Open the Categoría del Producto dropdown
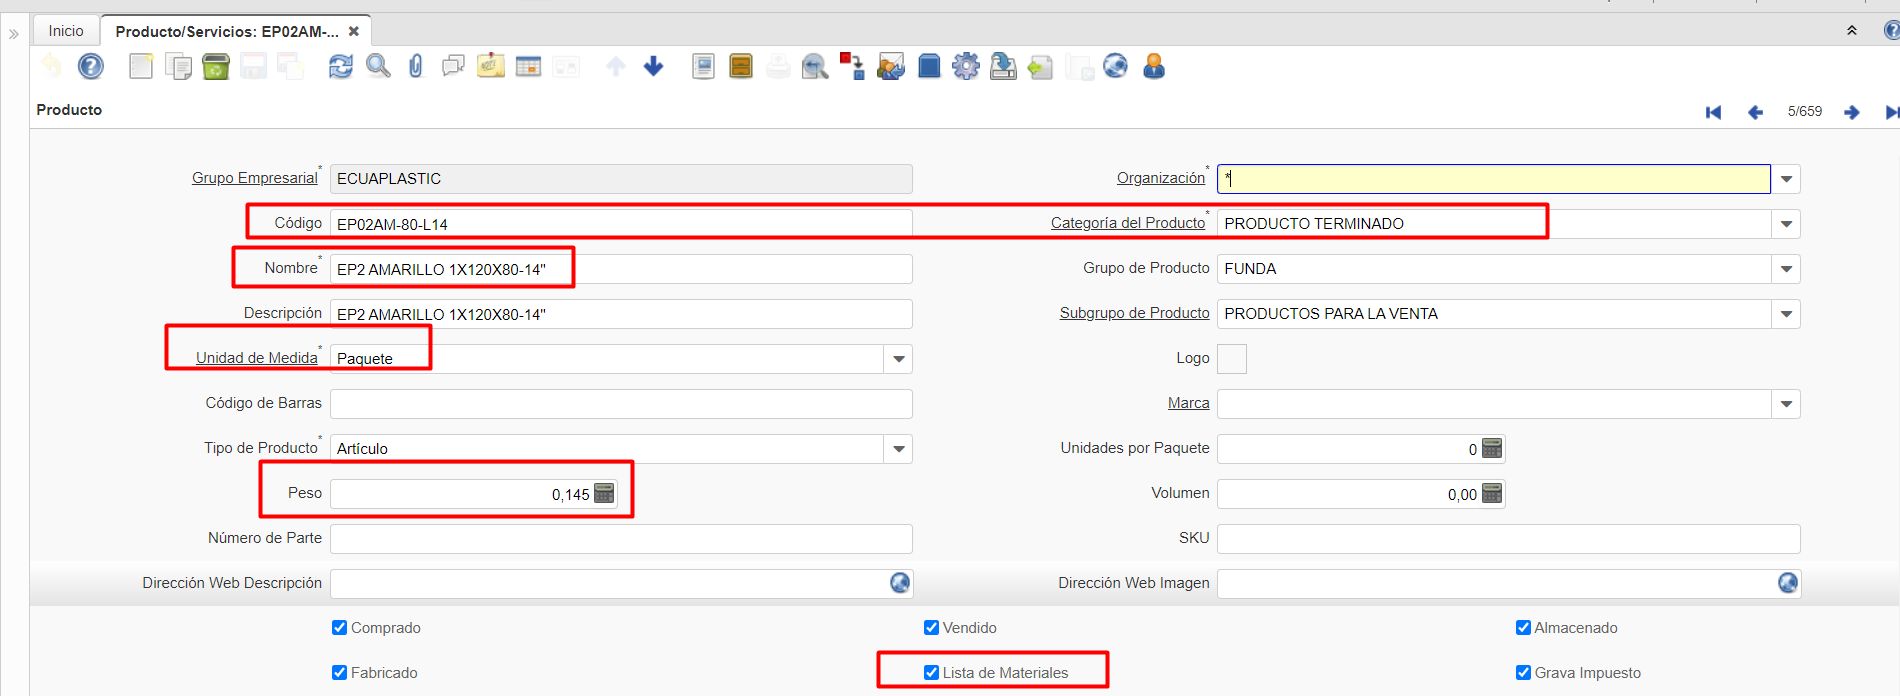Screen dimensions: 1900x696 coord(1786,224)
